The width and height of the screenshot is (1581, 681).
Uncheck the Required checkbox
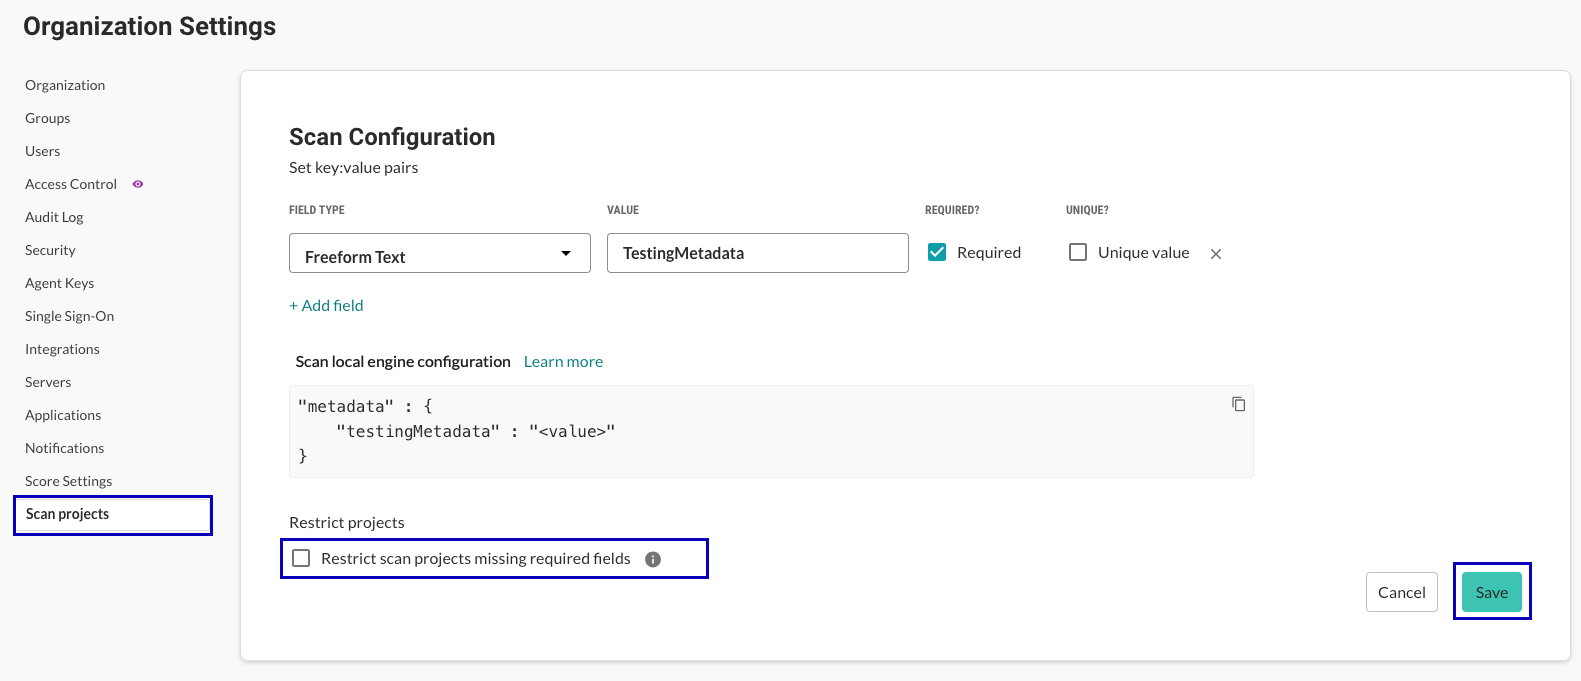pyautogui.click(x=937, y=252)
